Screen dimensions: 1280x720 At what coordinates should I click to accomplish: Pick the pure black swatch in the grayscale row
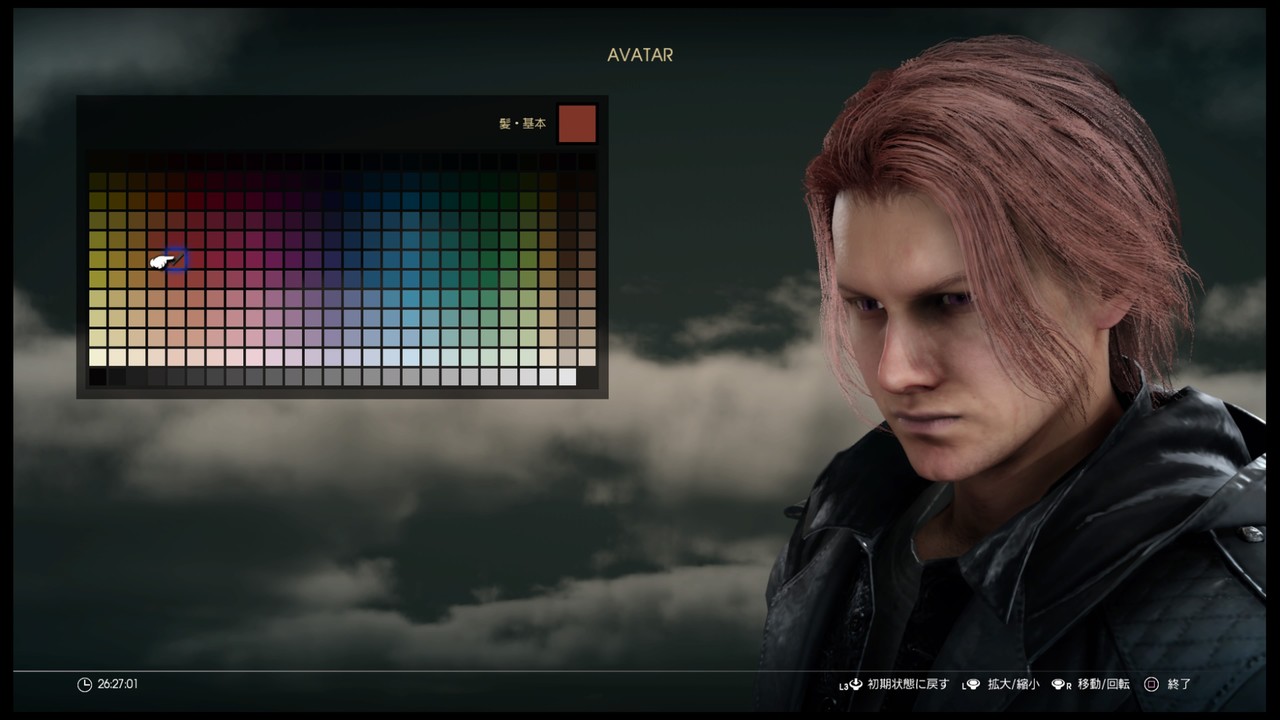[98, 377]
